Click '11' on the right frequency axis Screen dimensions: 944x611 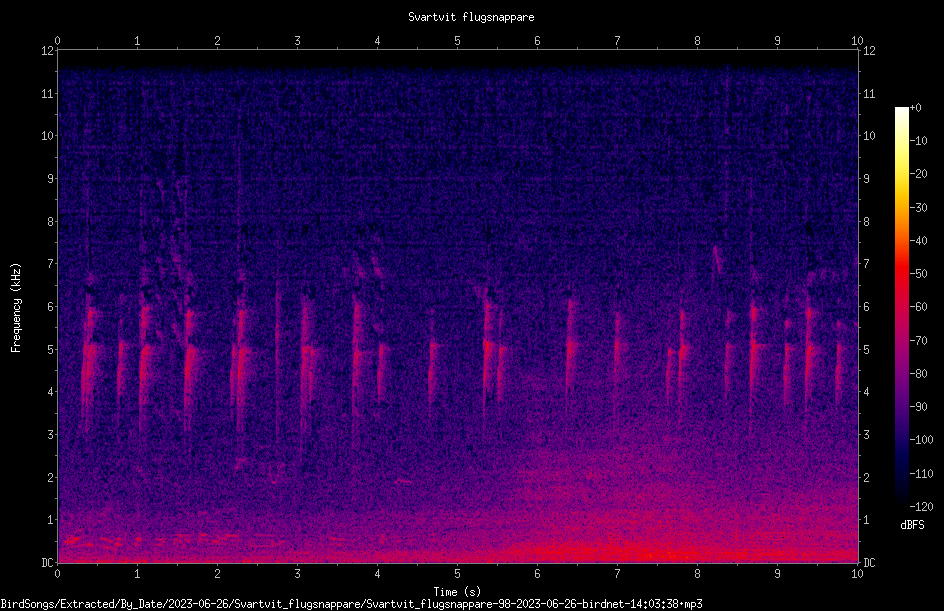coord(869,93)
